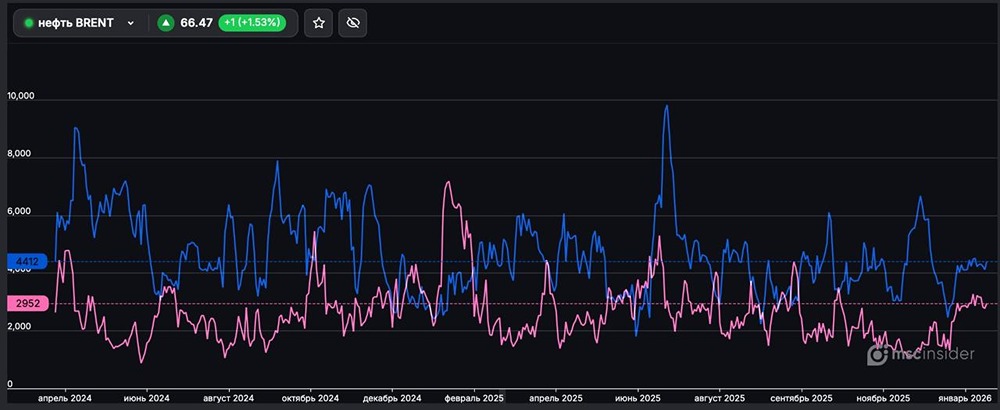The width and height of the screenshot is (1000, 410).
Task: Click the 10,000 y-axis label
Action: 20,97
